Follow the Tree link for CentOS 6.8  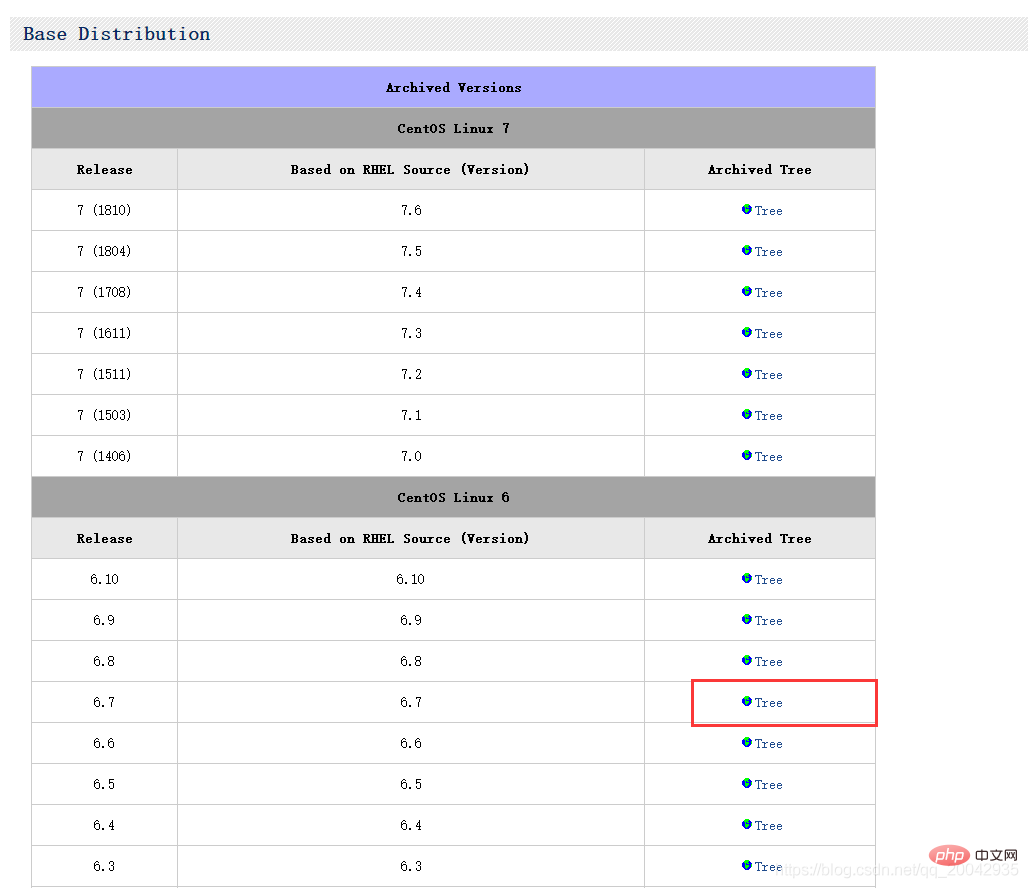coord(768,662)
